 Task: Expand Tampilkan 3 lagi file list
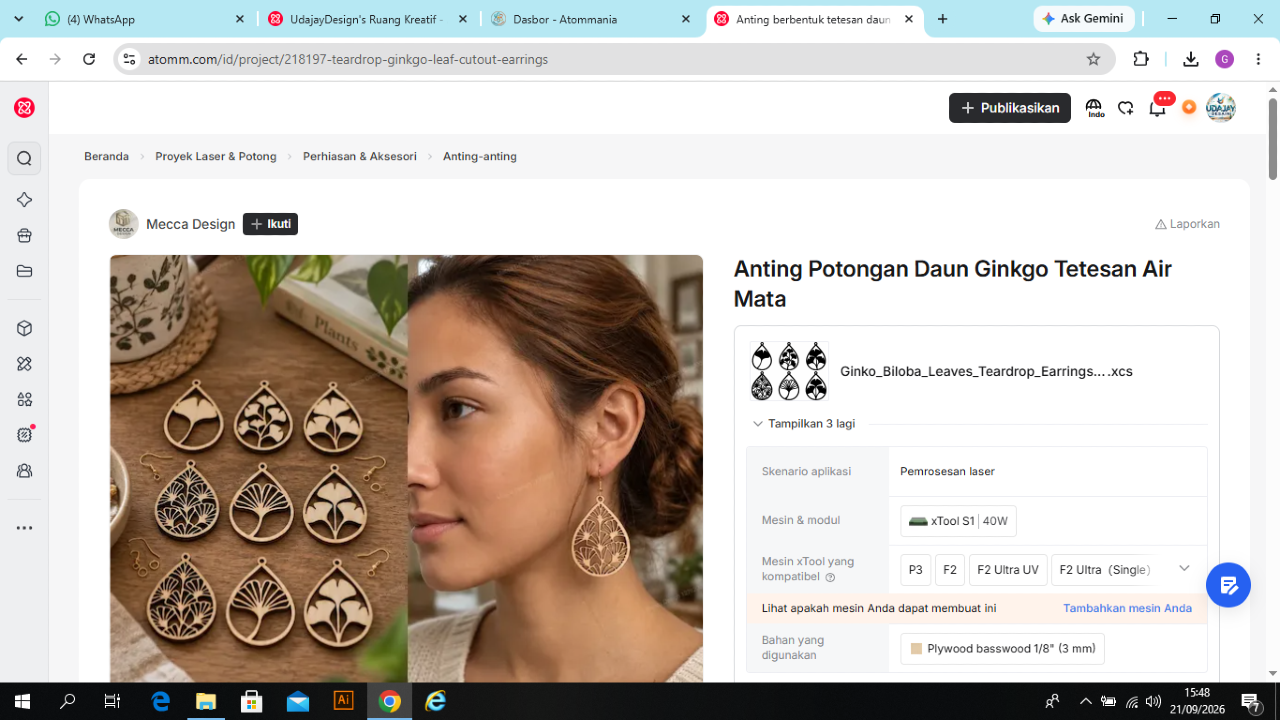pos(804,424)
